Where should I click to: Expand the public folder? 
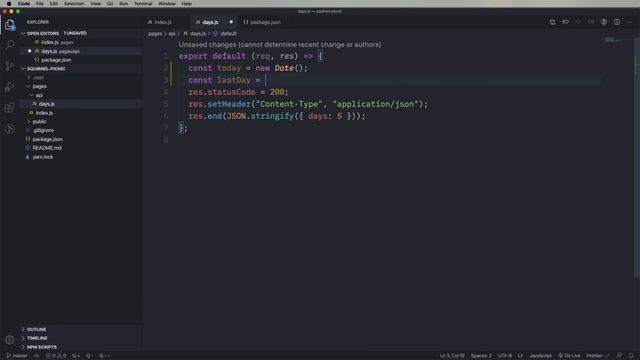(x=29, y=122)
